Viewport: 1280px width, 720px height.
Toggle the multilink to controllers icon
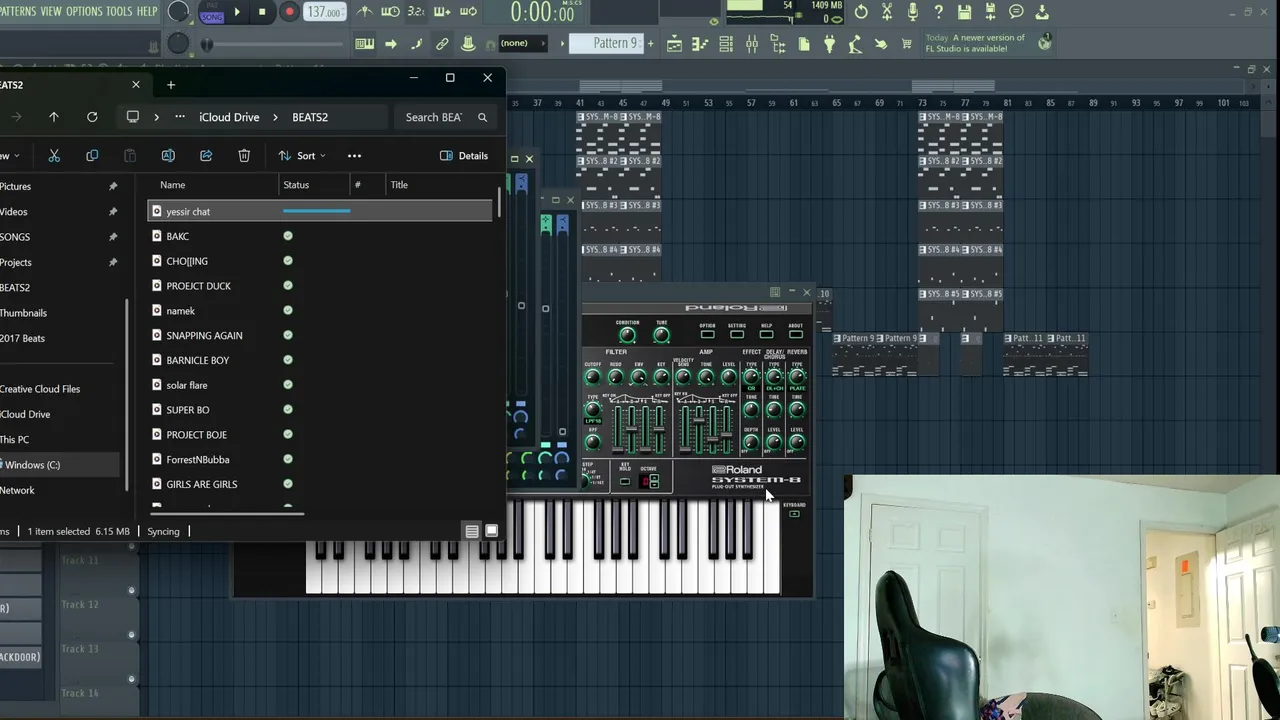[468, 43]
